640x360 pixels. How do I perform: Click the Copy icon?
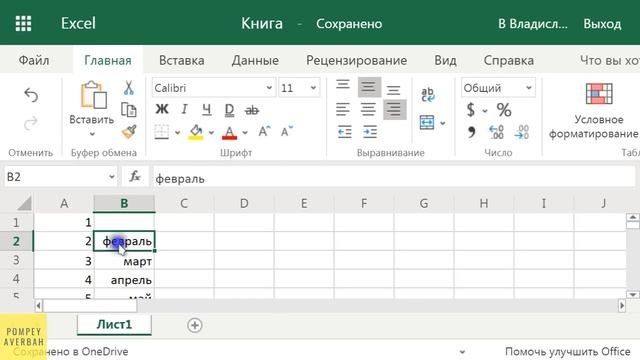[x=129, y=110]
